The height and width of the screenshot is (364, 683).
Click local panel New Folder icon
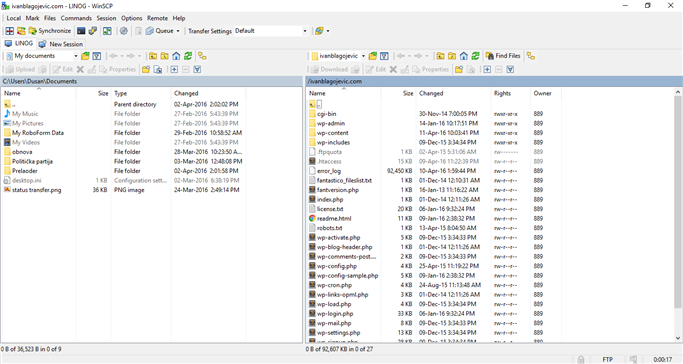[x=146, y=69]
